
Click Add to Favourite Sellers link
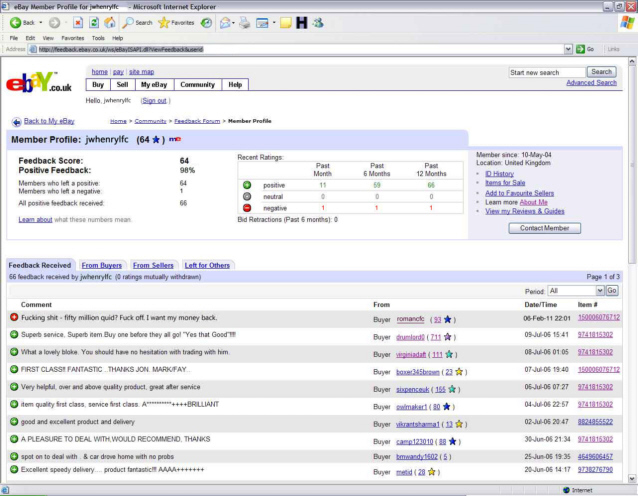click(519, 193)
